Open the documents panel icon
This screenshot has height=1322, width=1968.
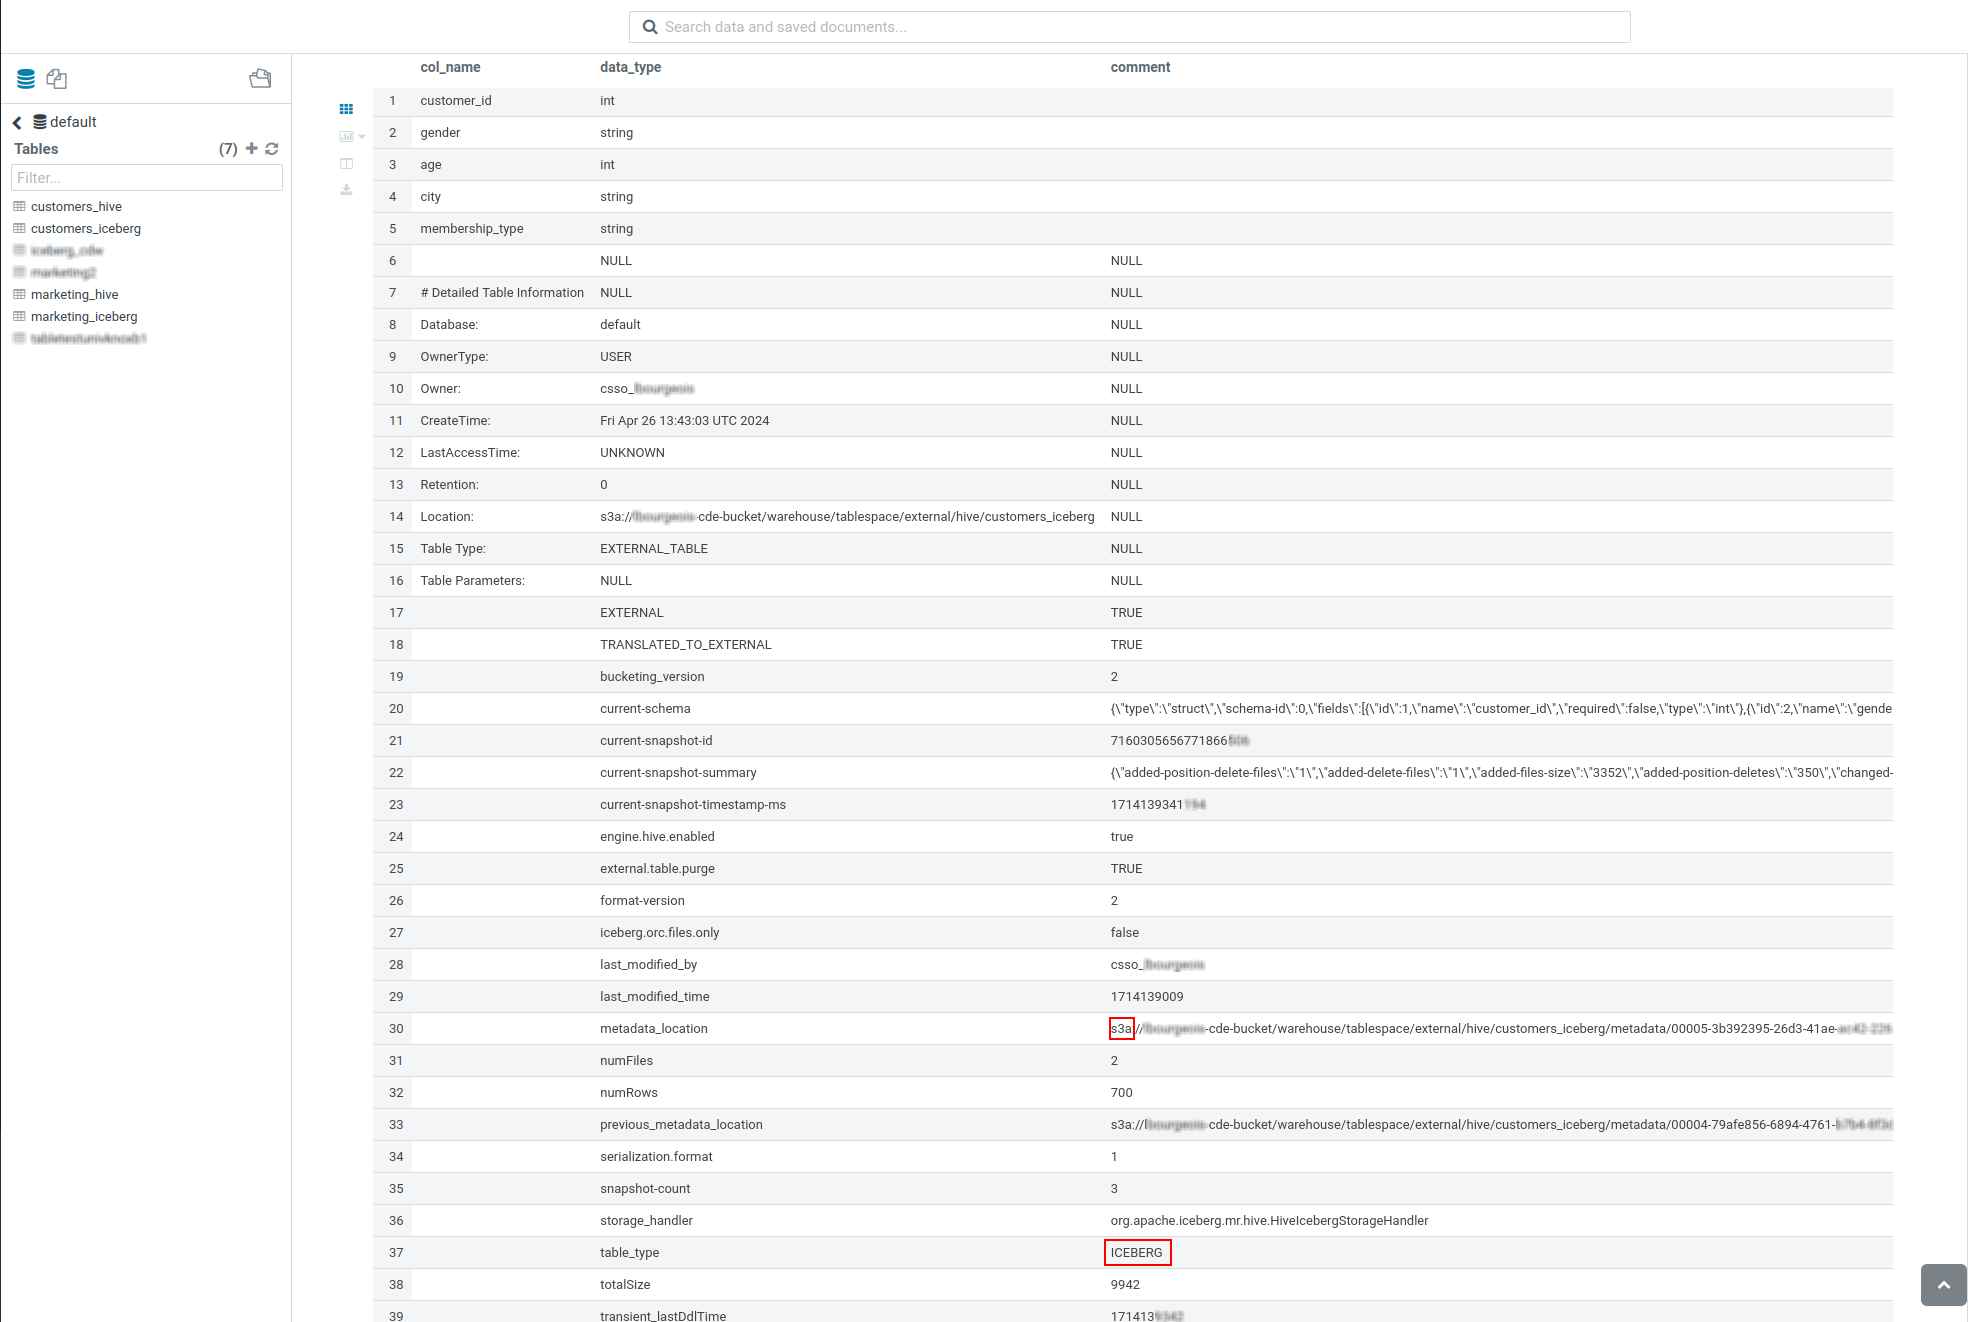click(x=57, y=79)
